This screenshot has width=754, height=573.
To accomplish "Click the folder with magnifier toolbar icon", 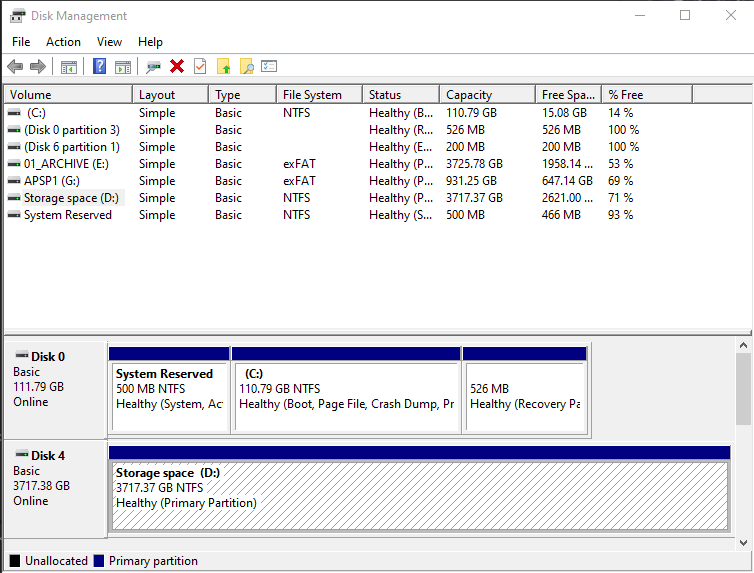I will pyautogui.click(x=247, y=66).
